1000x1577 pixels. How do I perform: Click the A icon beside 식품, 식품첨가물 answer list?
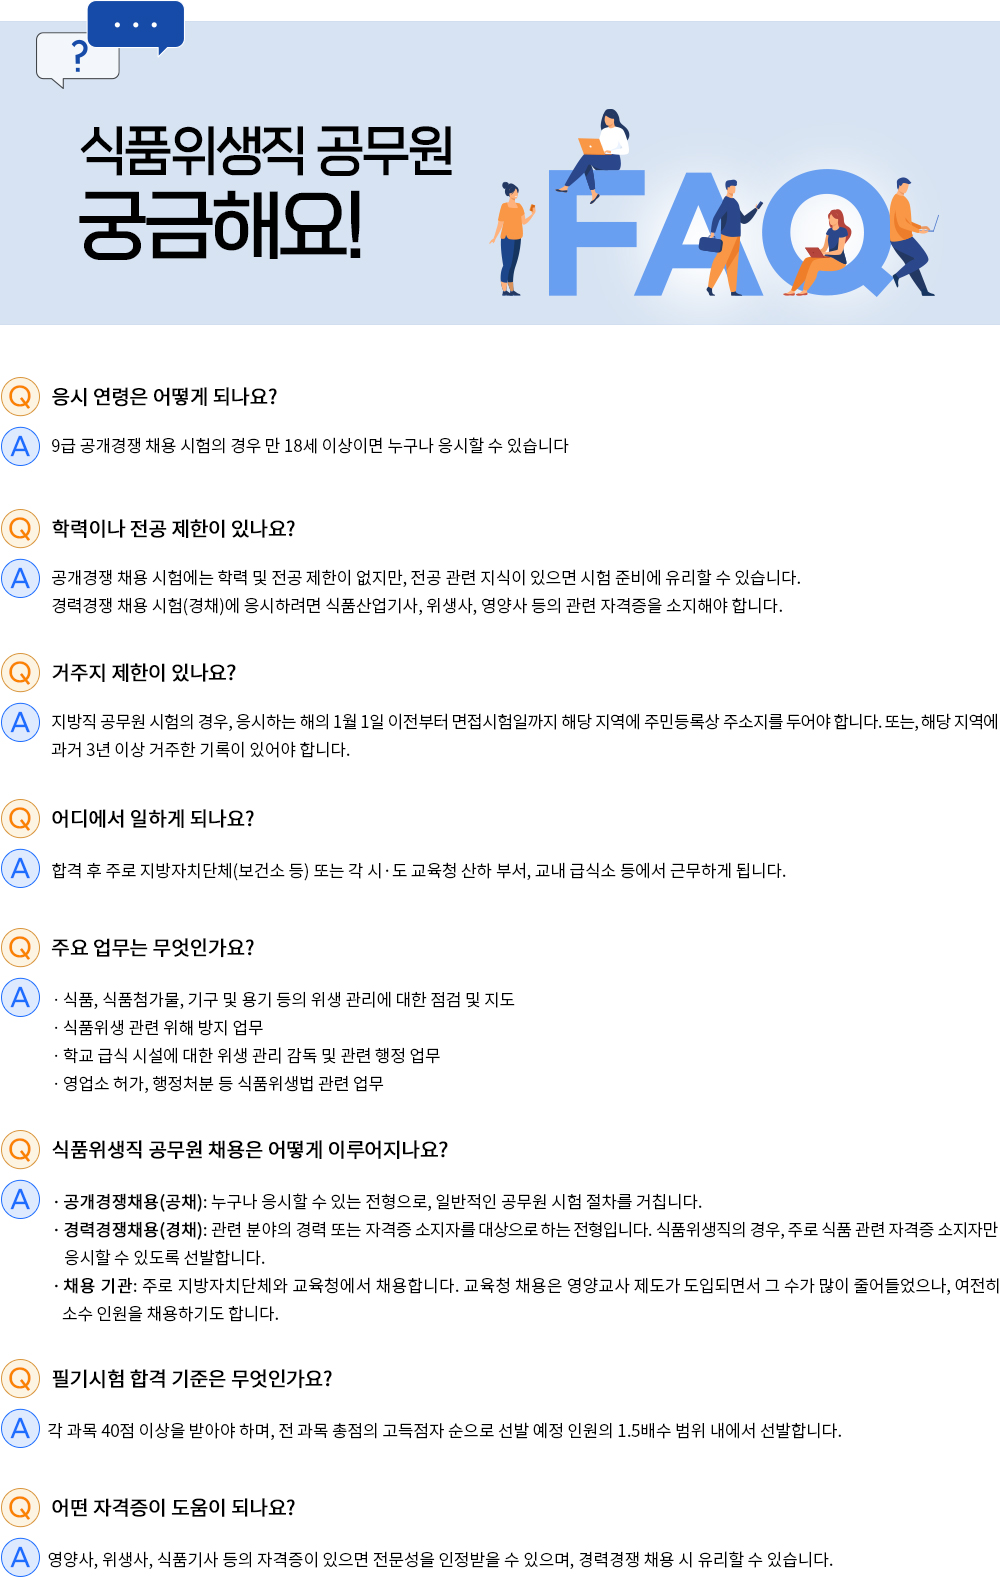(20, 997)
